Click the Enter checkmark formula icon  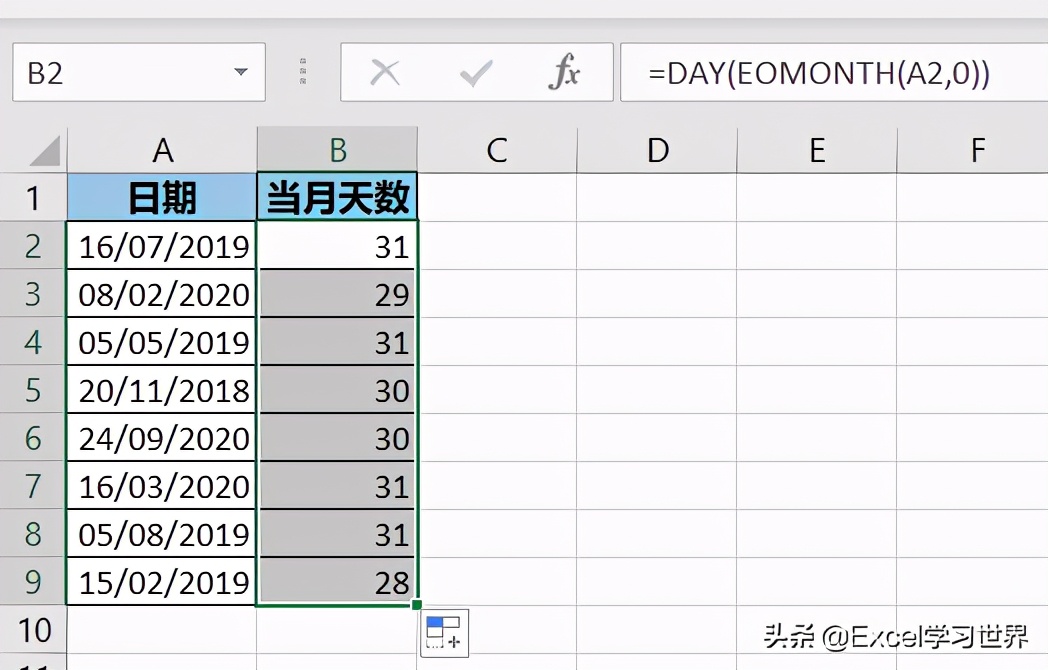pos(475,72)
